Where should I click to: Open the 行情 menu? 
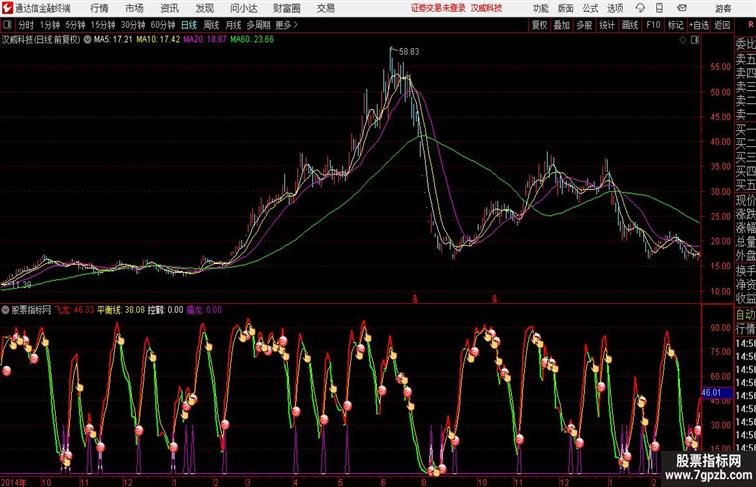(x=99, y=8)
